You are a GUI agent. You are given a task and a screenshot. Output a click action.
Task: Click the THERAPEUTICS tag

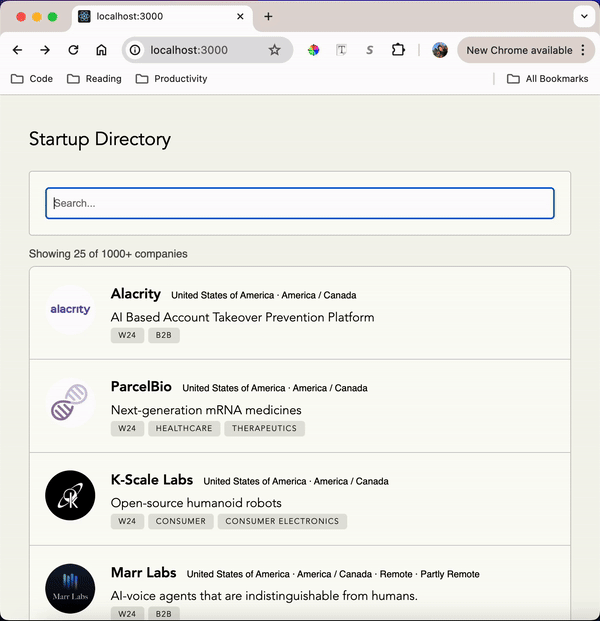[x=264, y=429]
